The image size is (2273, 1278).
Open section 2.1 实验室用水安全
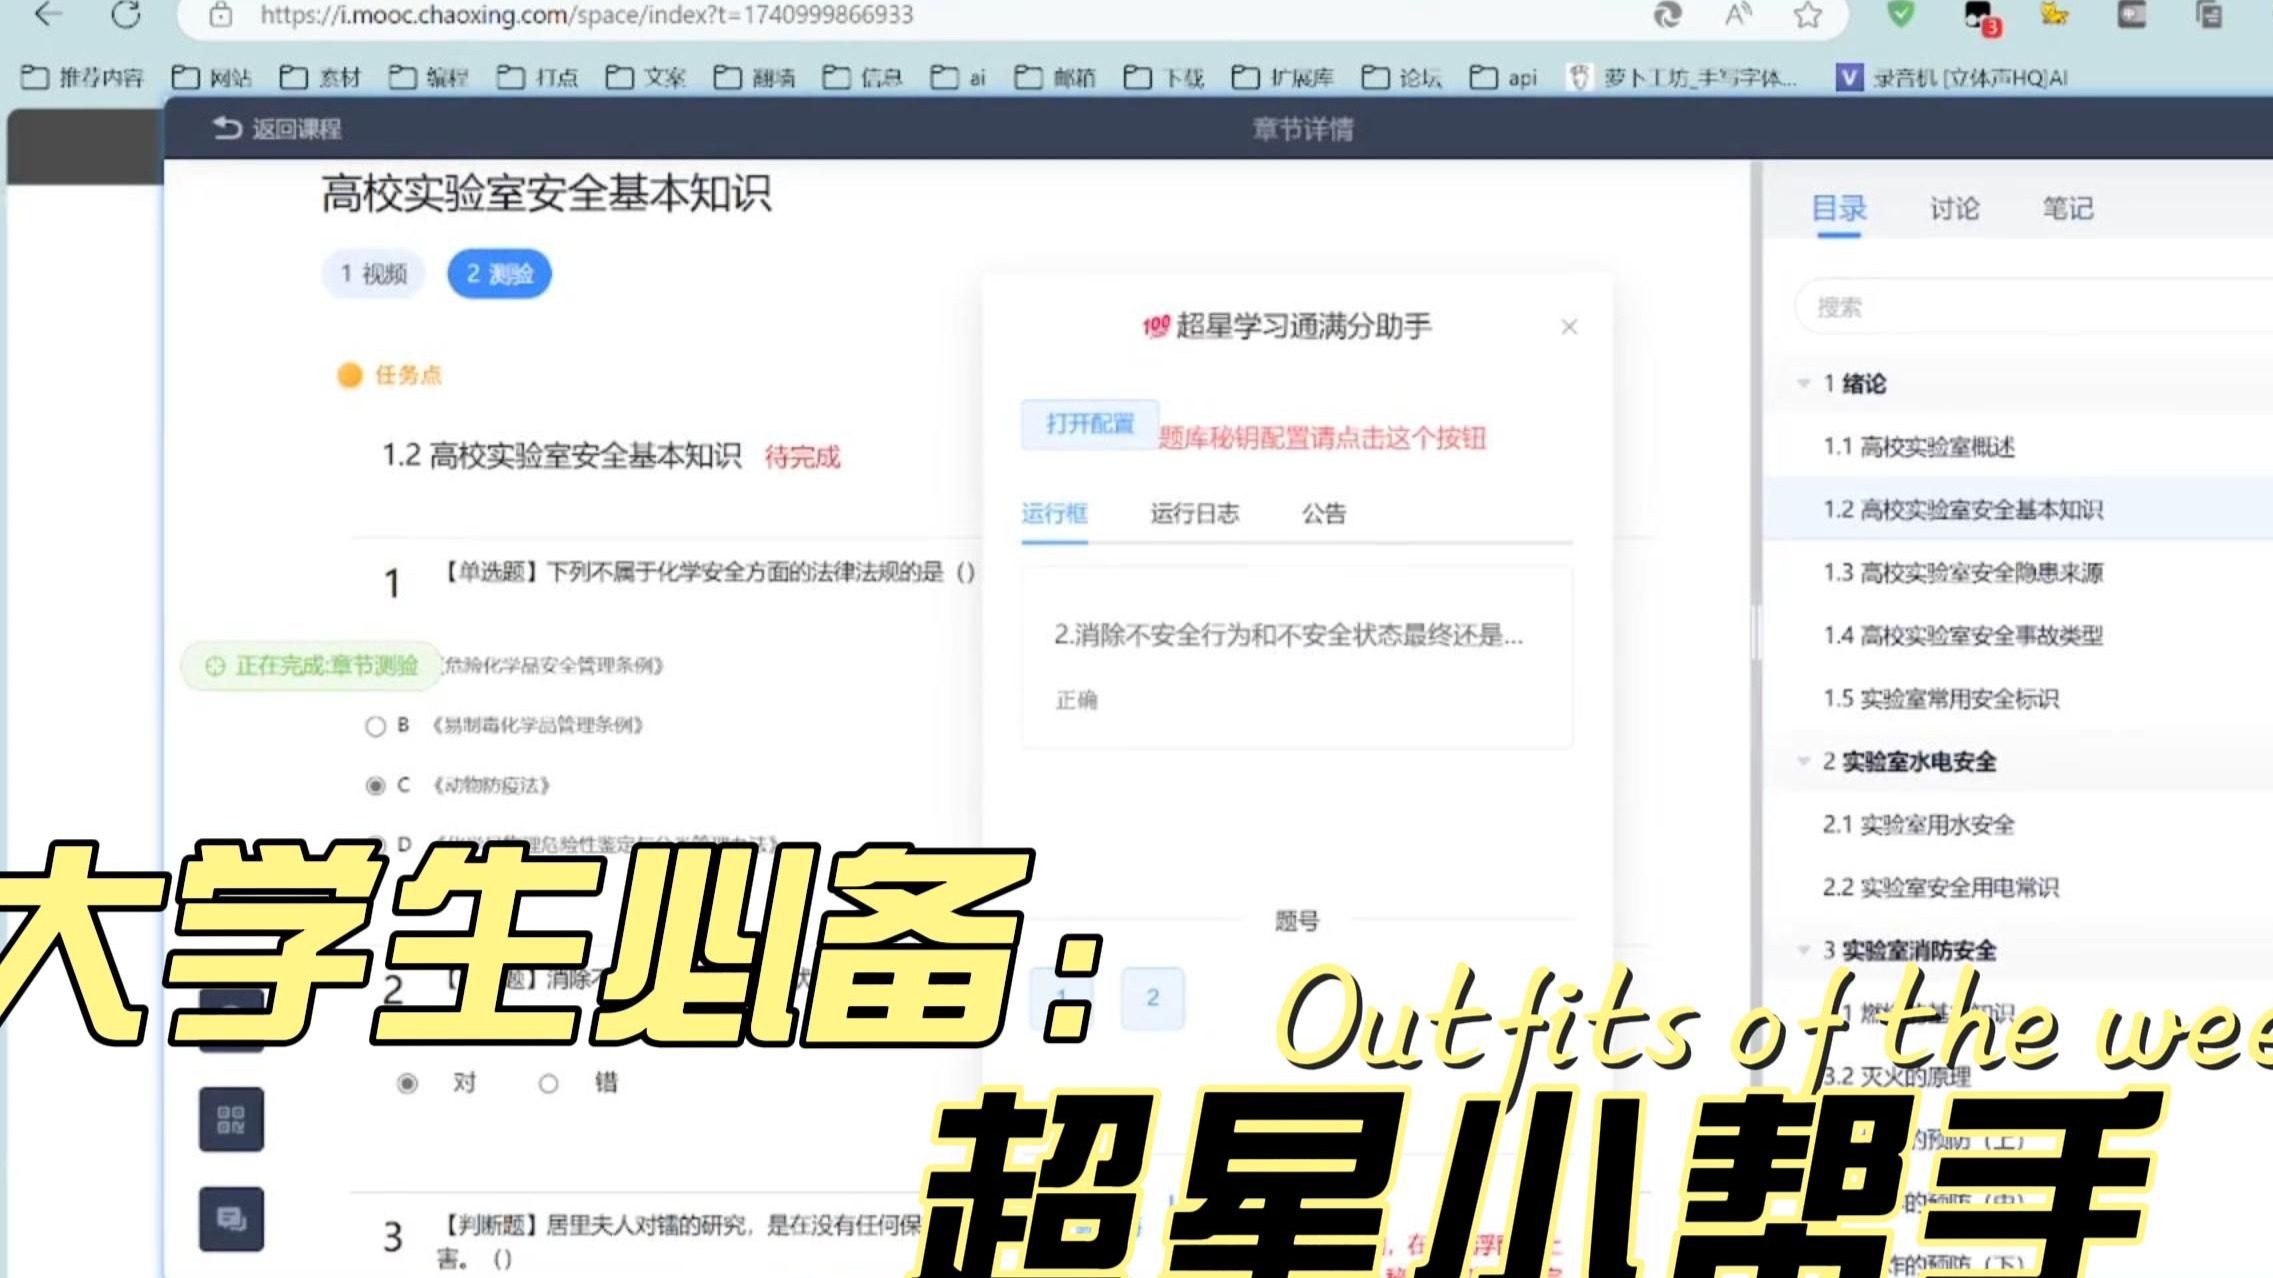[1918, 825]
